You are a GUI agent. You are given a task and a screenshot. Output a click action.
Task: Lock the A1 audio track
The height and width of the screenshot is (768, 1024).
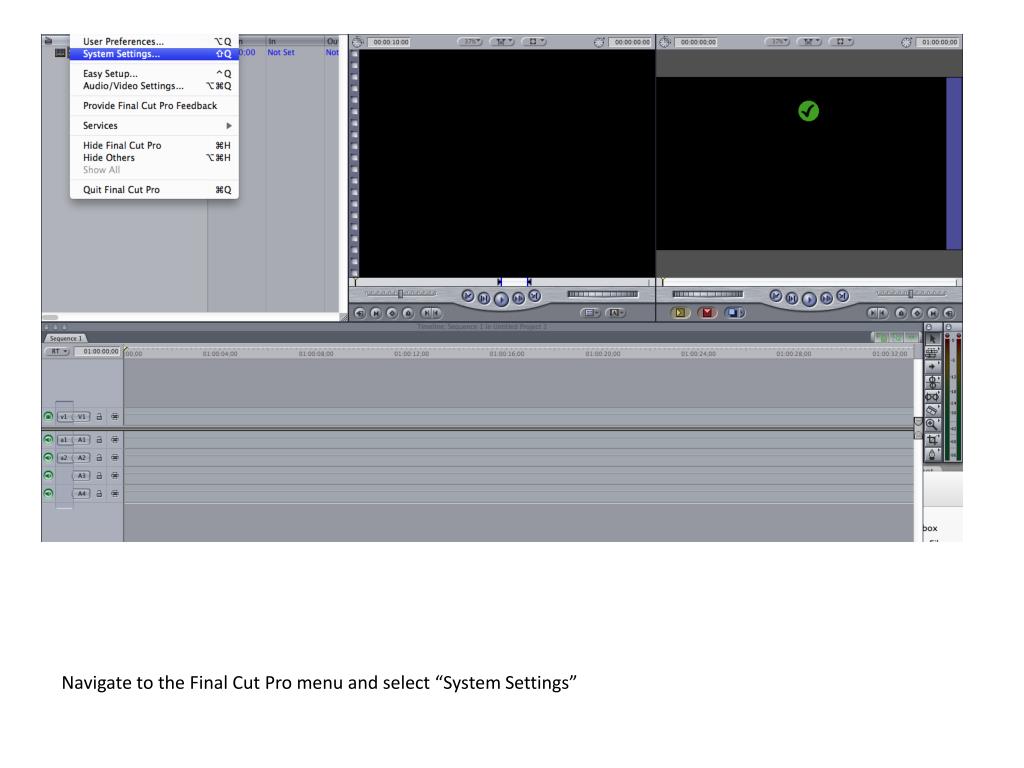click(x=99, y=440)
